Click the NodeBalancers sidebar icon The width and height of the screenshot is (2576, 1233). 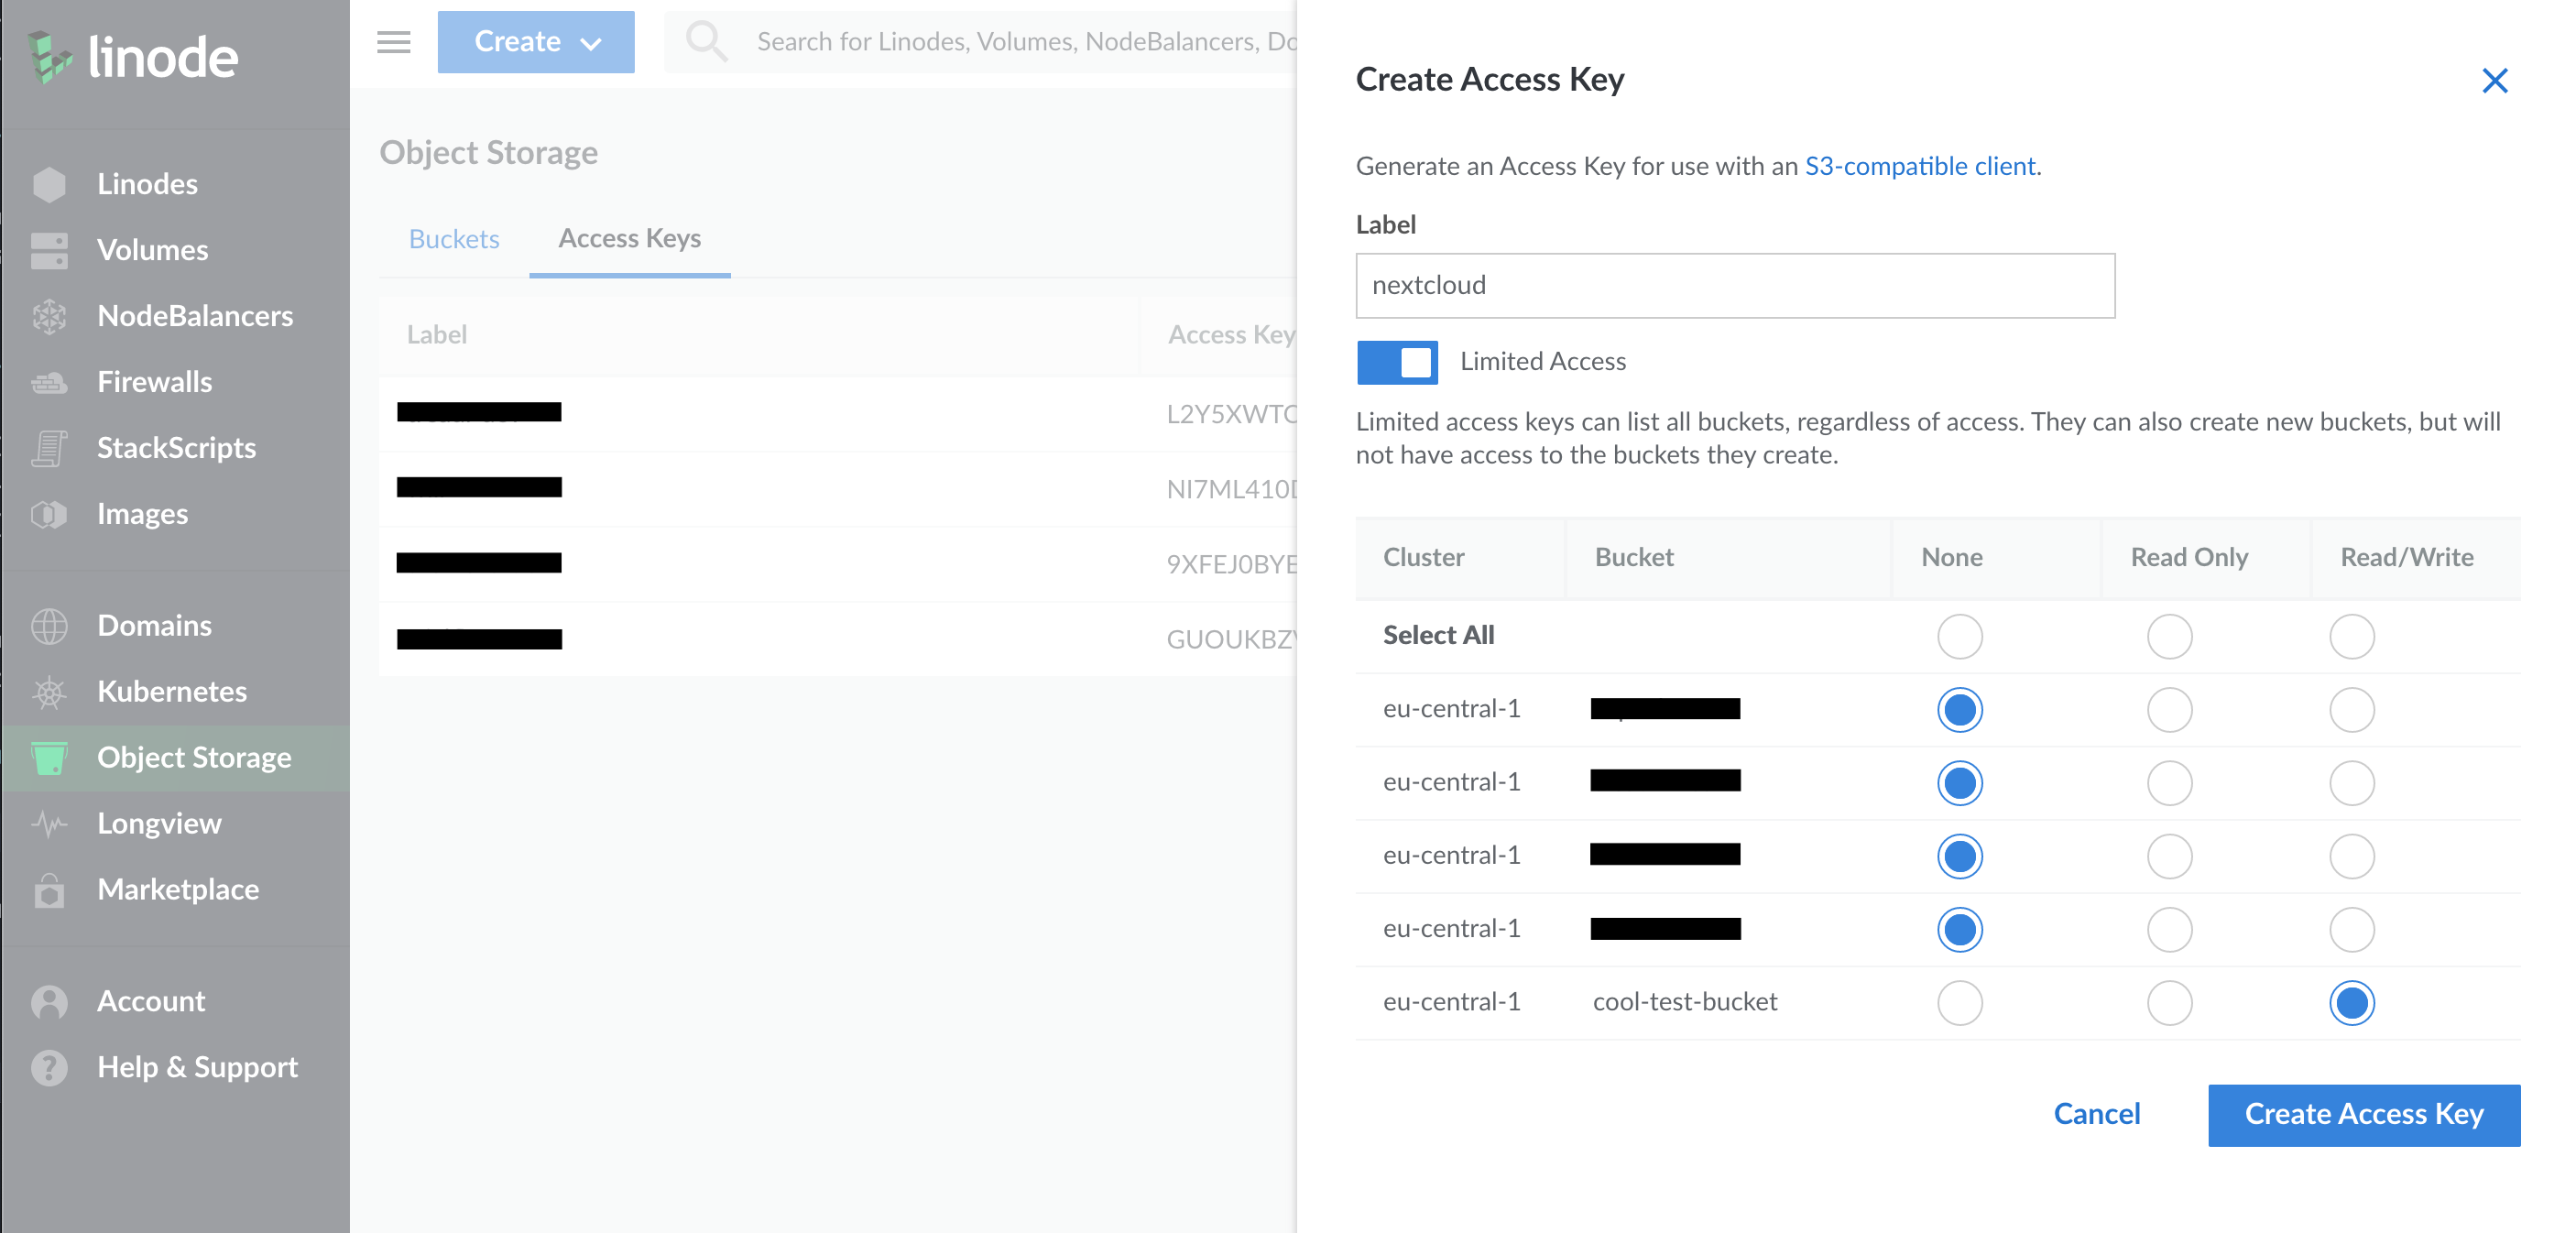click(x=49, y=316)
